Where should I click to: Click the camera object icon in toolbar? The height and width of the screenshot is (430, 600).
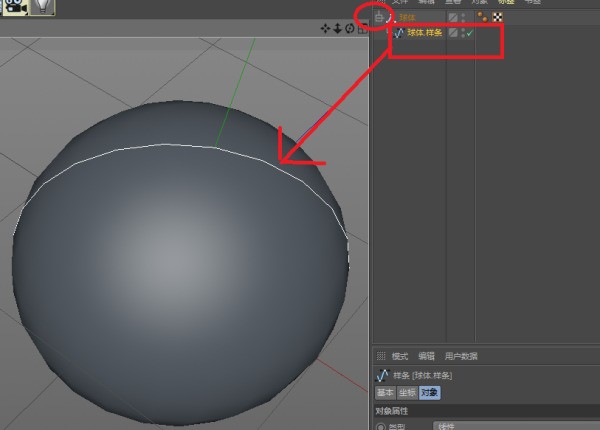(16, 6)
